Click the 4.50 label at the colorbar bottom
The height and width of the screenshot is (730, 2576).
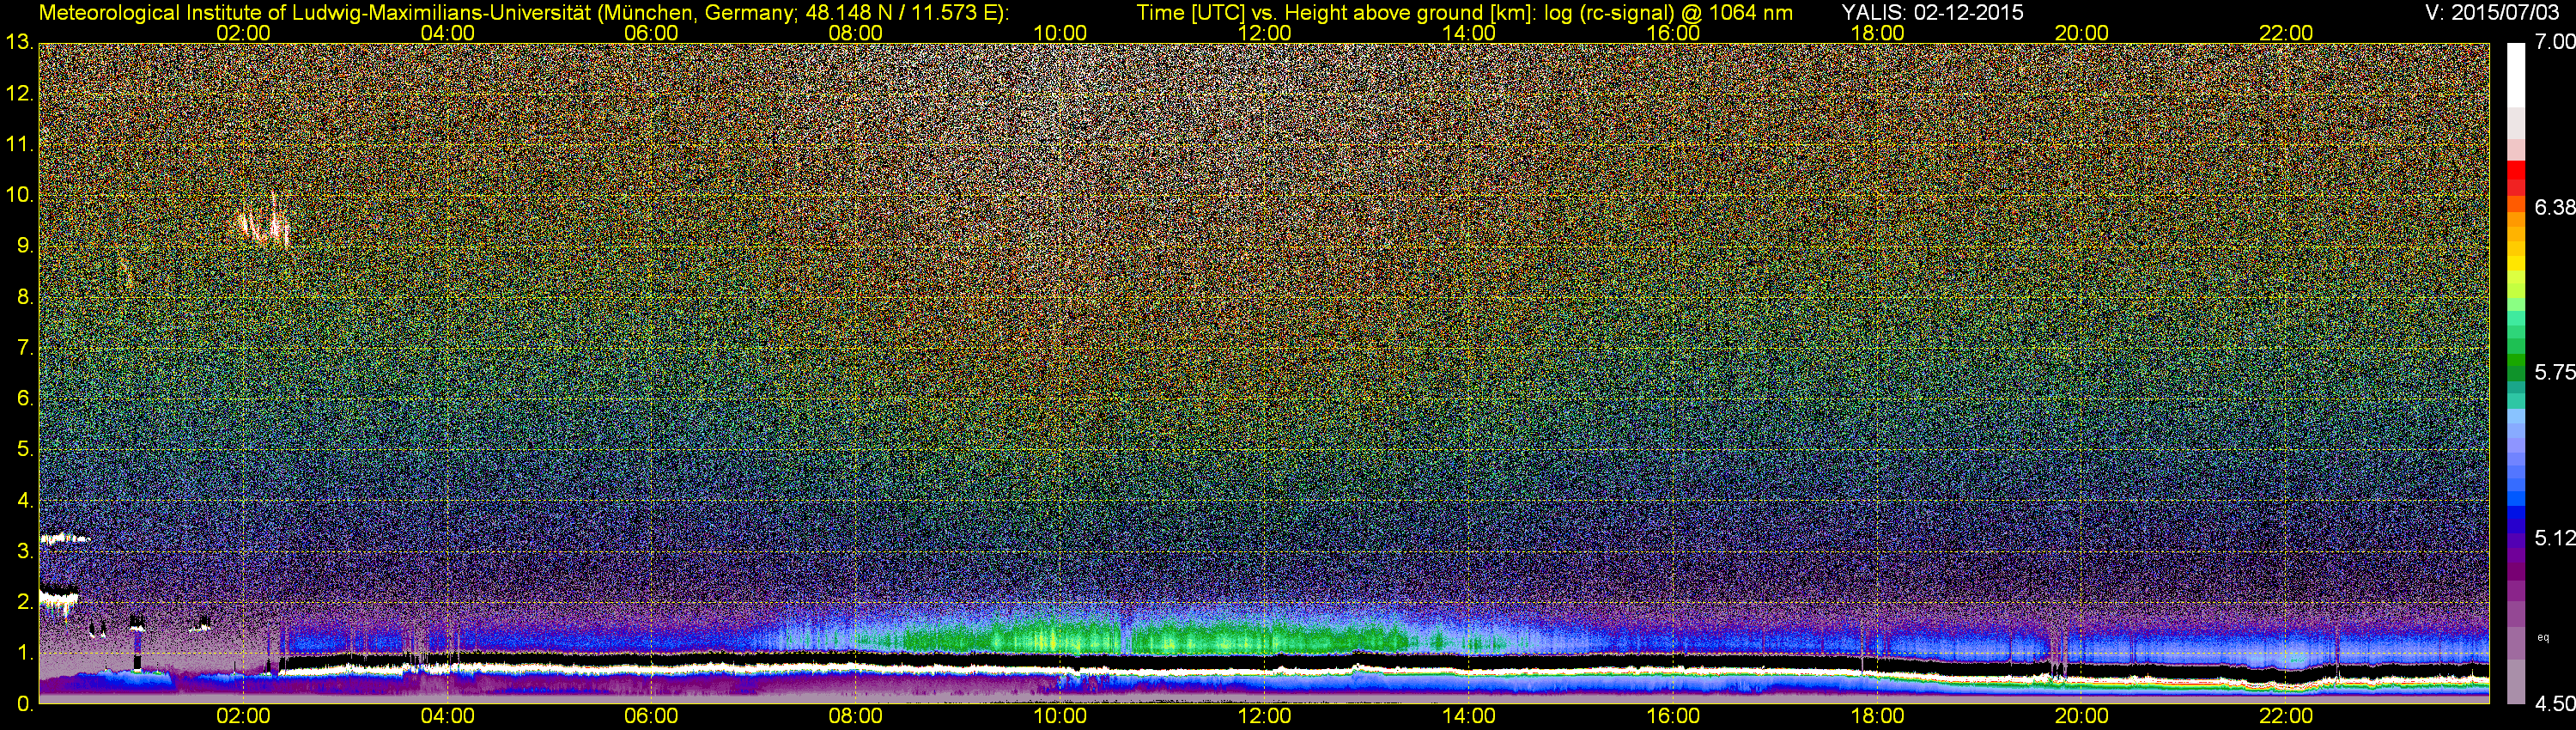pos(2554,704)
